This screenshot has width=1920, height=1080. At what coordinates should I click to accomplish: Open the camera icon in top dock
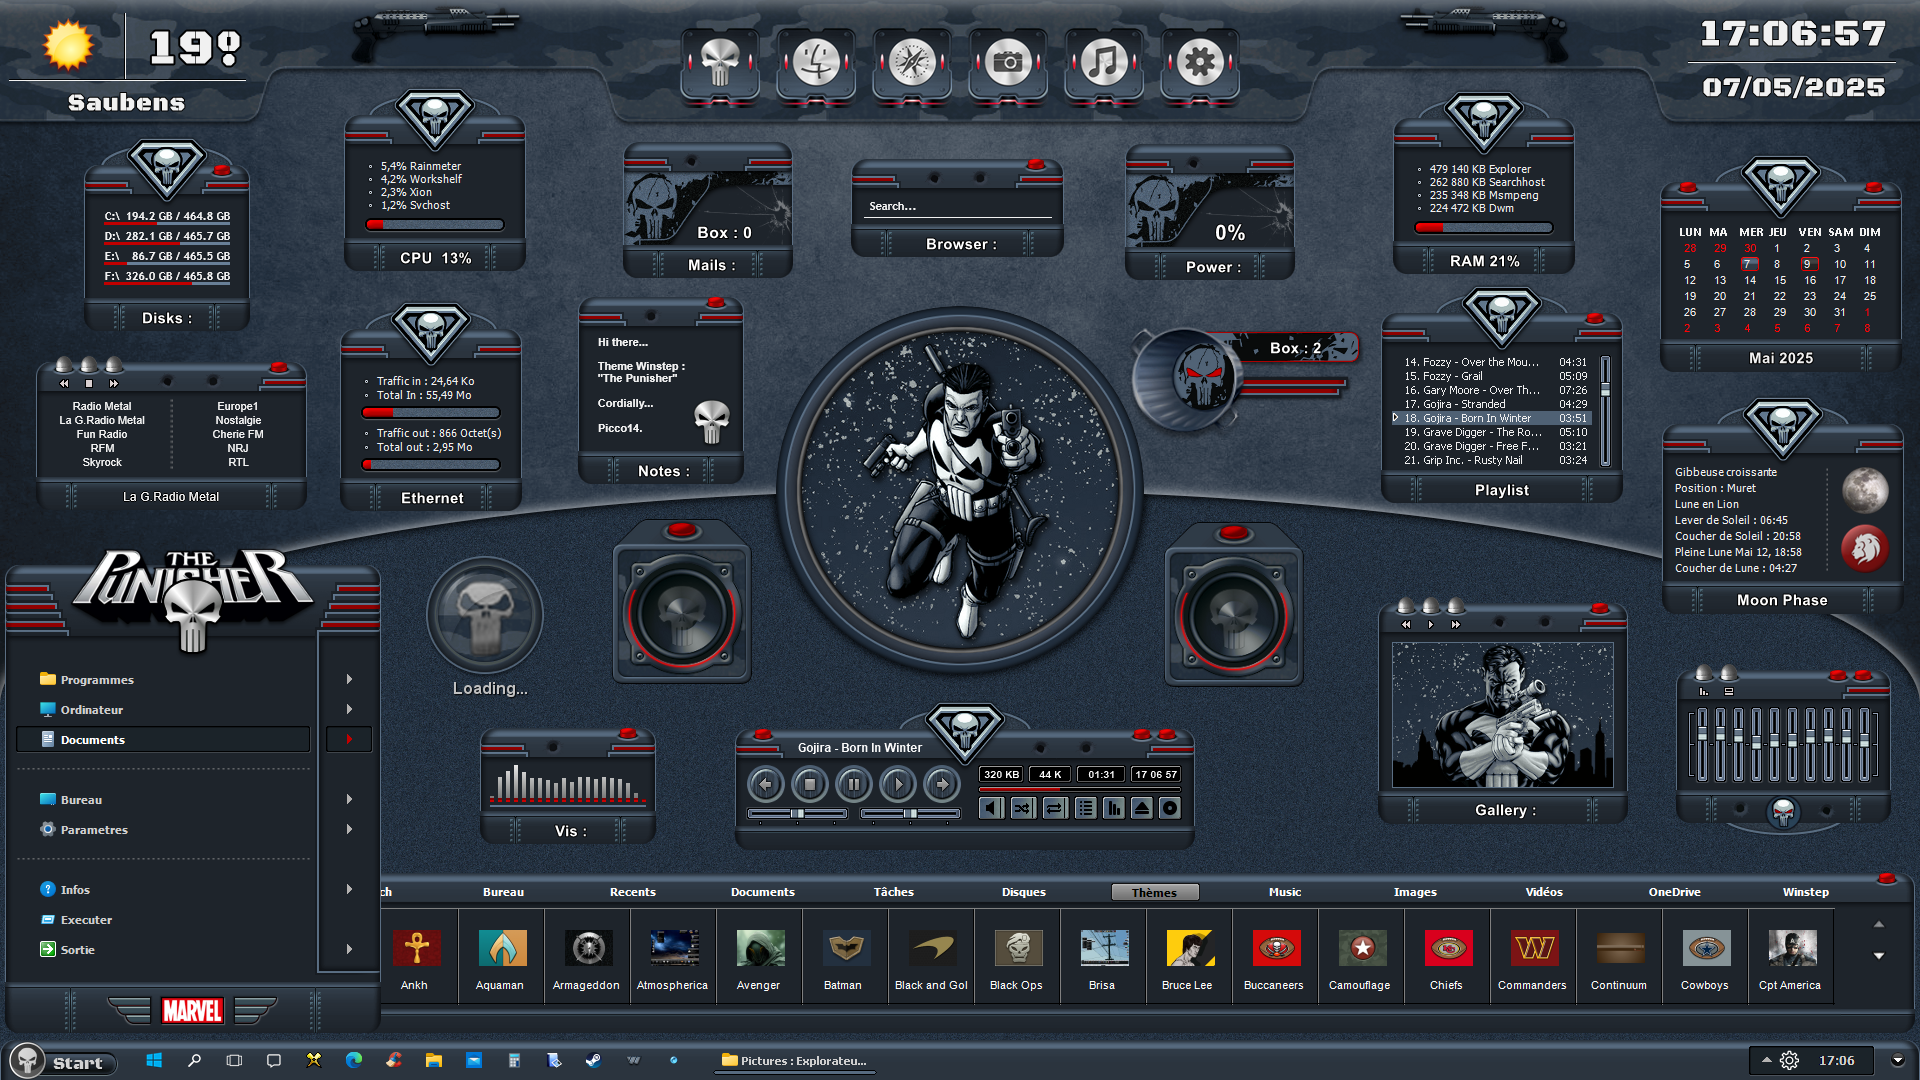tap(1008, 64)
